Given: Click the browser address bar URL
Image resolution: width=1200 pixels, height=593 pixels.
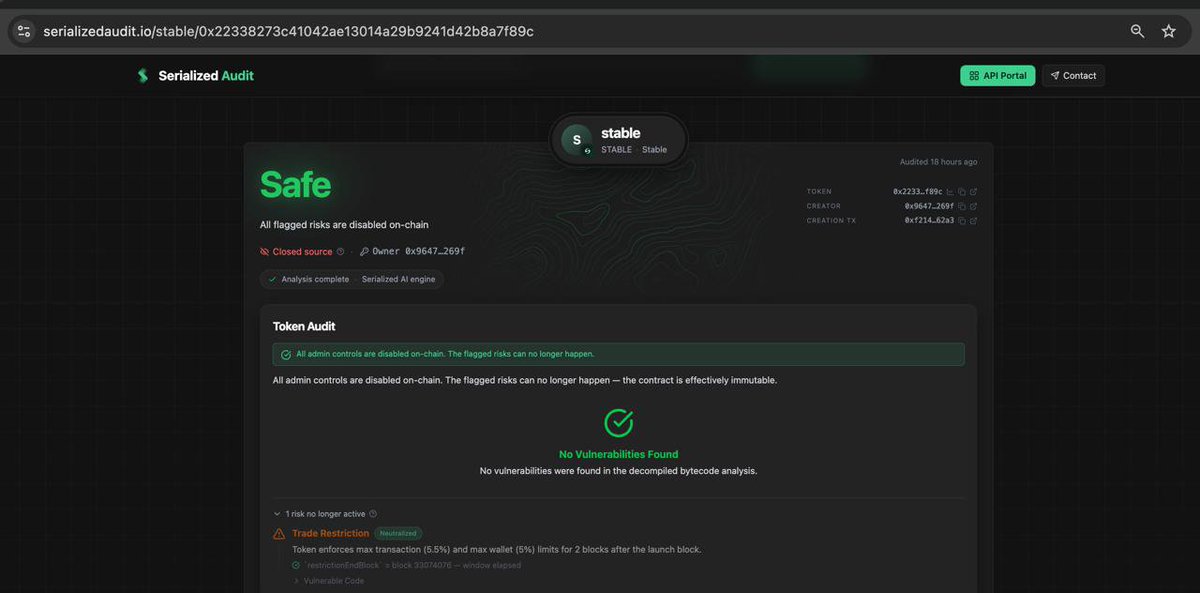Looking at the screenshot, I should 289,31.
